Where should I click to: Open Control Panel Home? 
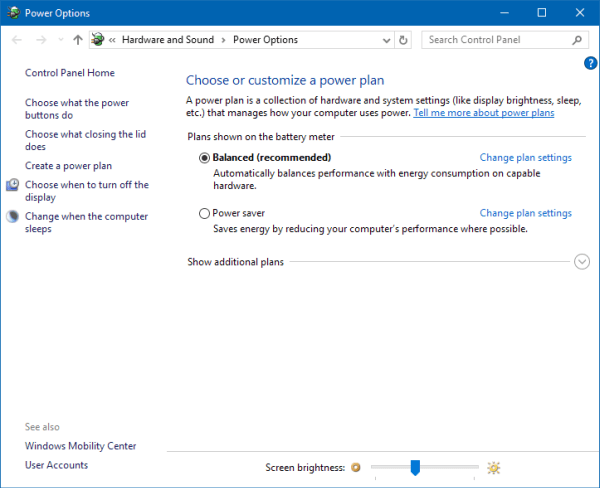69,73
